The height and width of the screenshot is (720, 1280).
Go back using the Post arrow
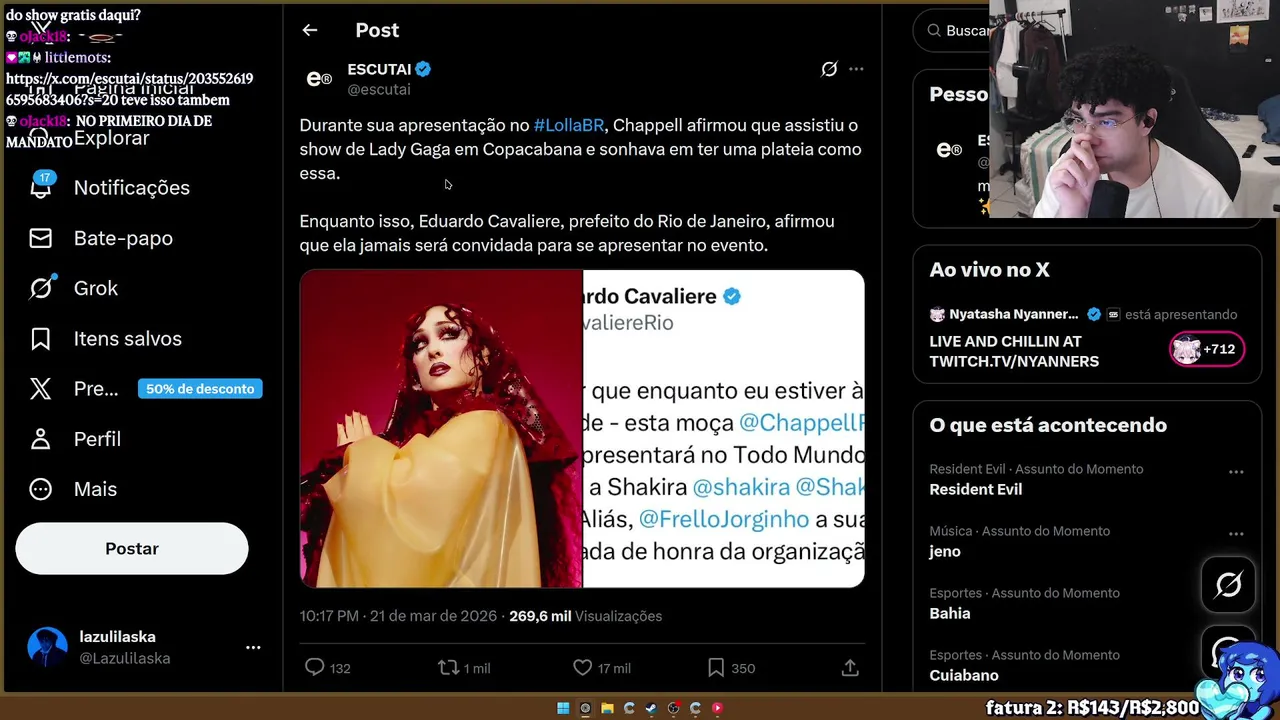click(310, 30)
